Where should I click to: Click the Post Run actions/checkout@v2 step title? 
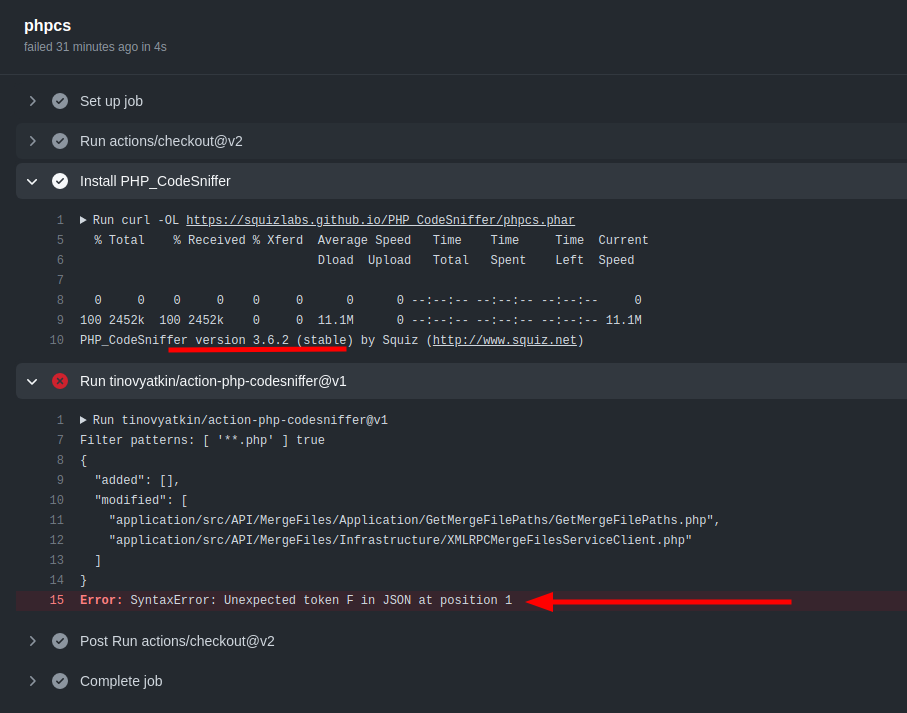[x=177, y=641]
